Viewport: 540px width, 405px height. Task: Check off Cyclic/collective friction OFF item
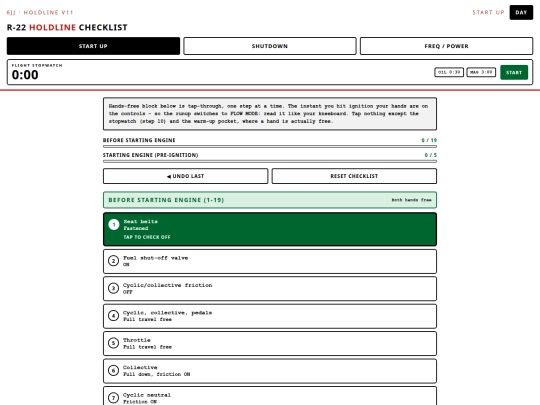[x=270, y=289]
